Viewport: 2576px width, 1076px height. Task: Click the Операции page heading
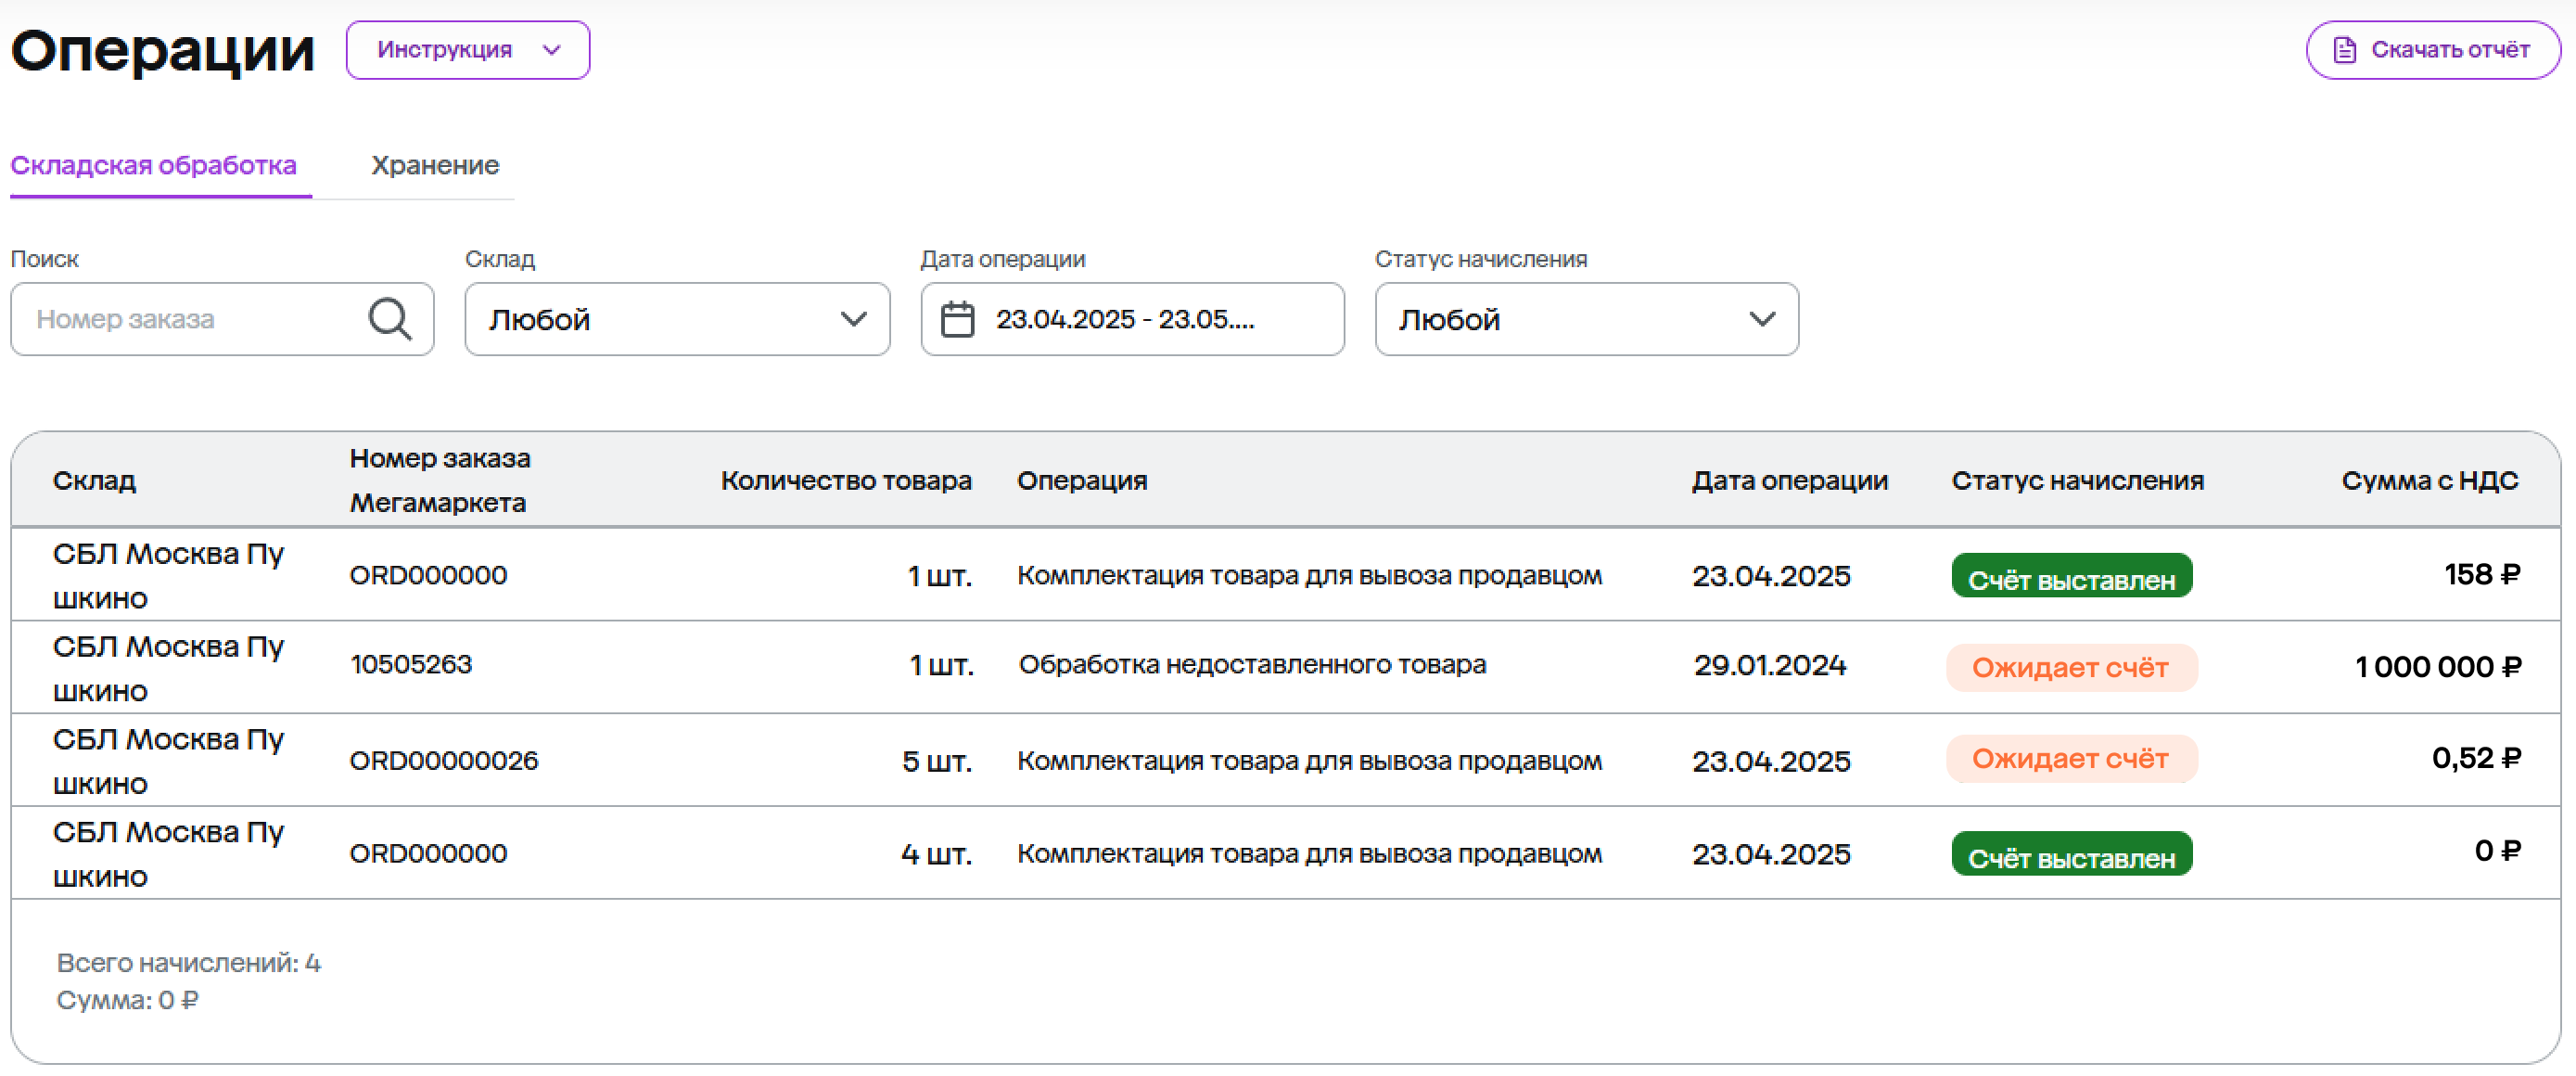point(163,50)
